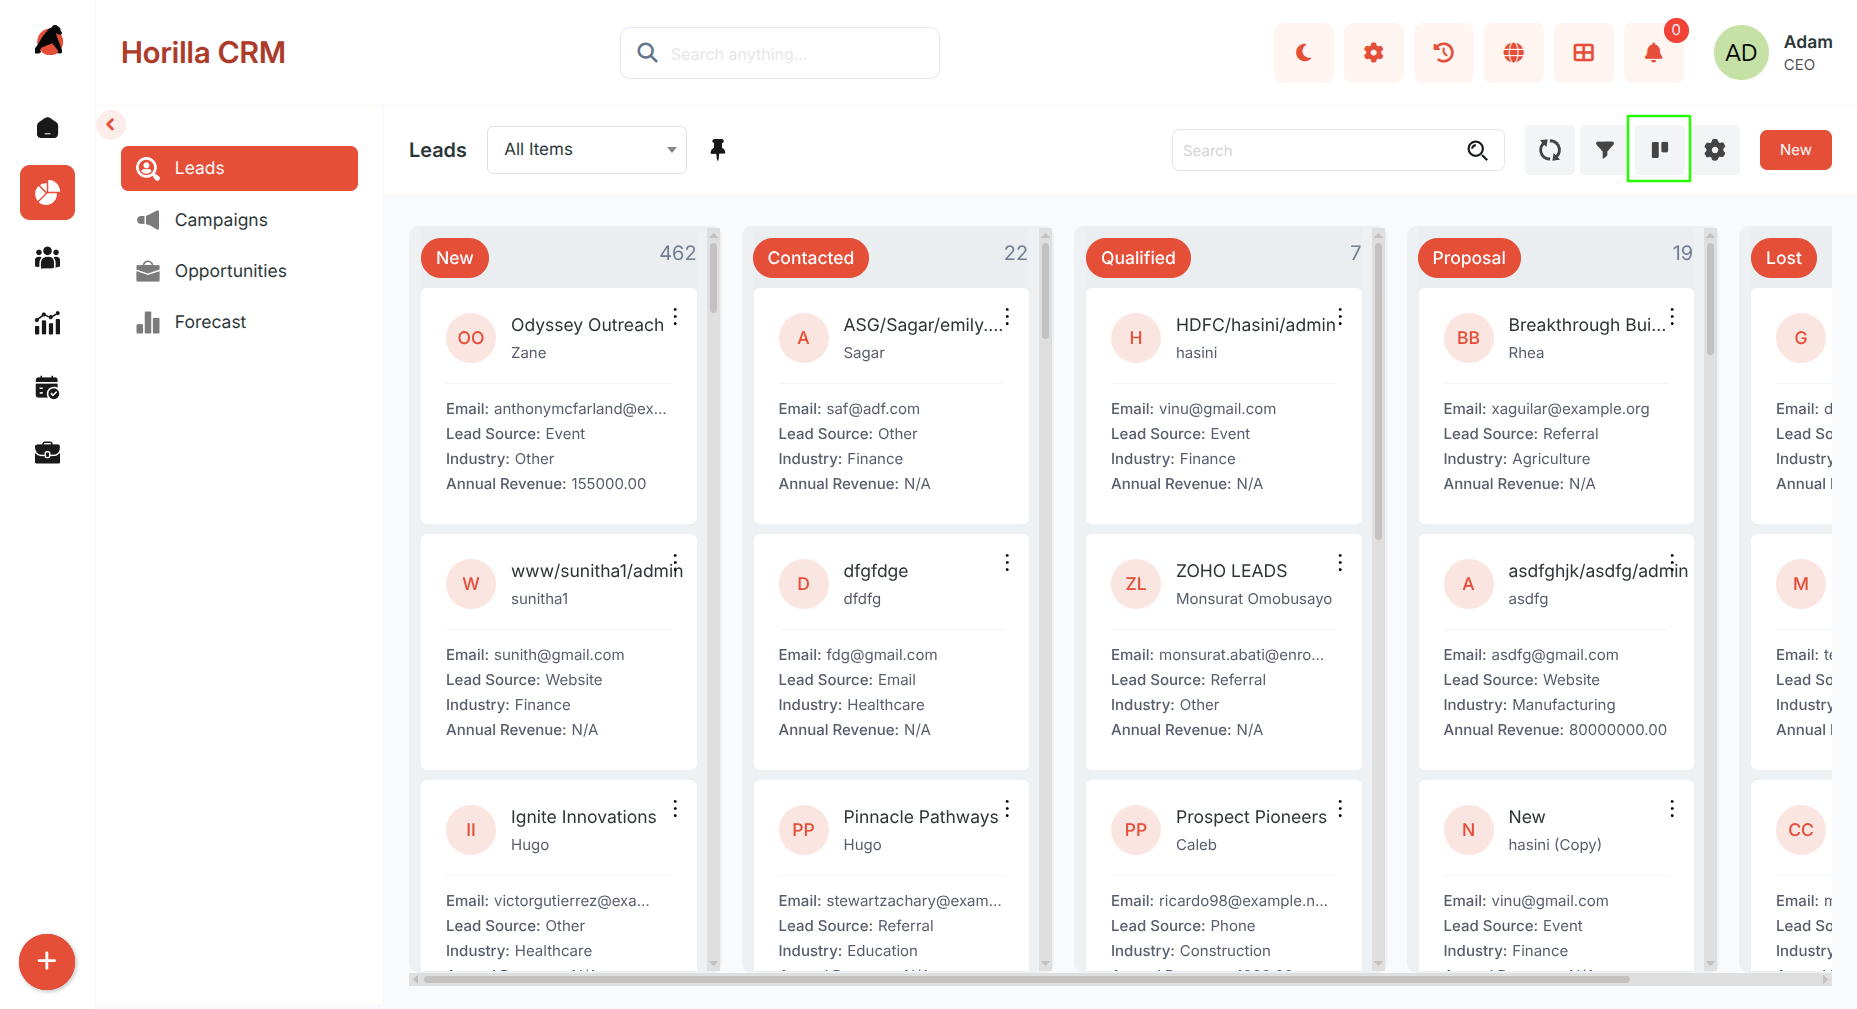
Task: Switch to kanban view icon
Action: [x=1660, y=150]
